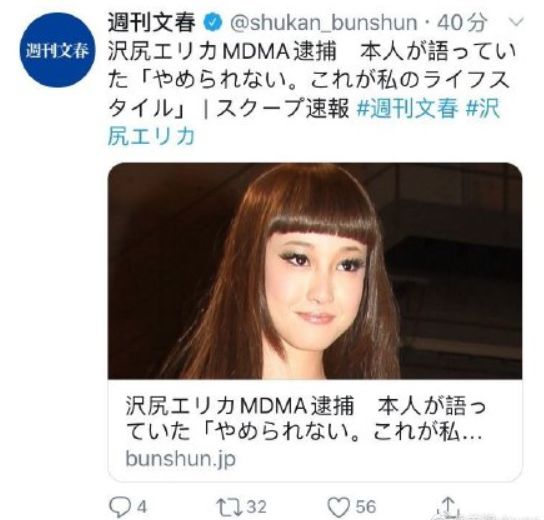This screenshot has width=544, height=520.
Task: Expand the tweet options chevron
Action: click(517, 22)
